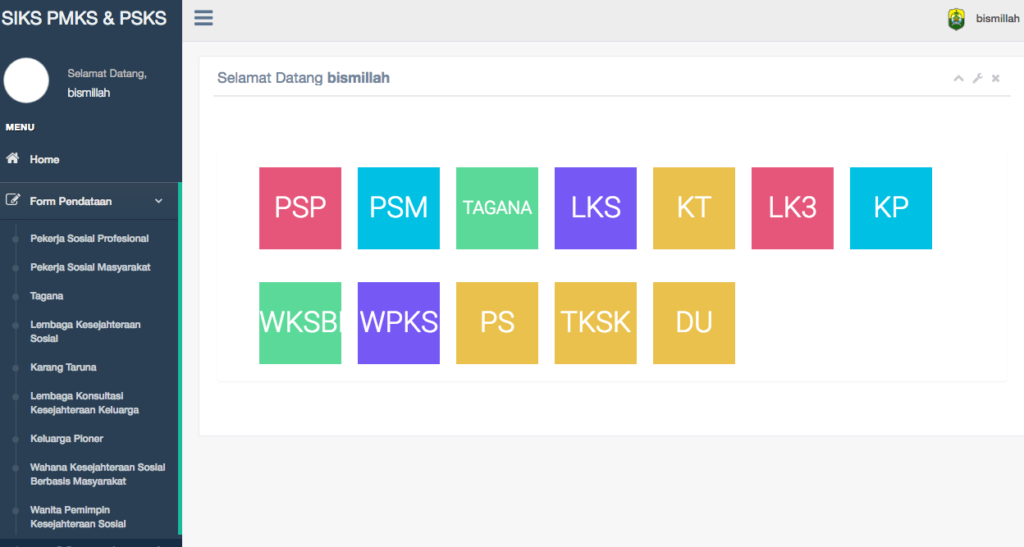Viewport: 1024px width, 547px height.
Task: Click the SIKS PMKS & PSKS title link
Action: pos(85,18)
